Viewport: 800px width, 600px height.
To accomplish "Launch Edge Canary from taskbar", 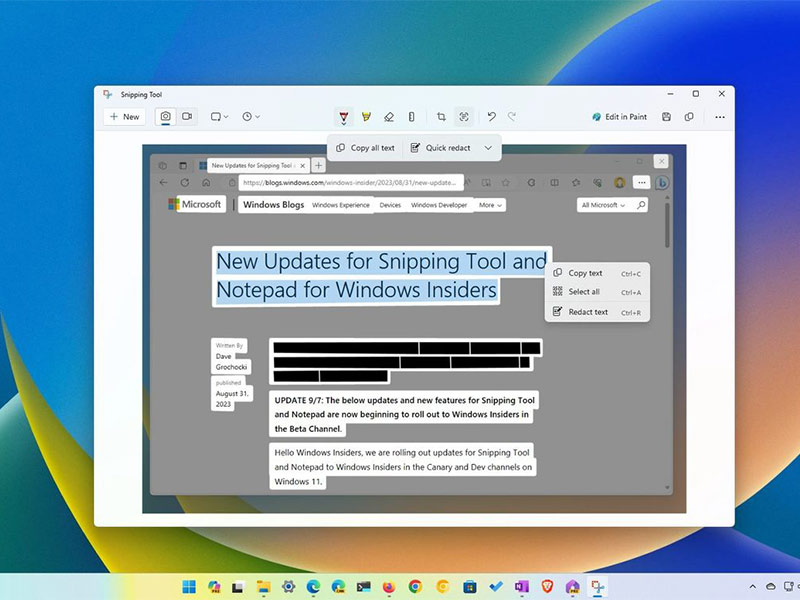I will click(x=338, y=587).
